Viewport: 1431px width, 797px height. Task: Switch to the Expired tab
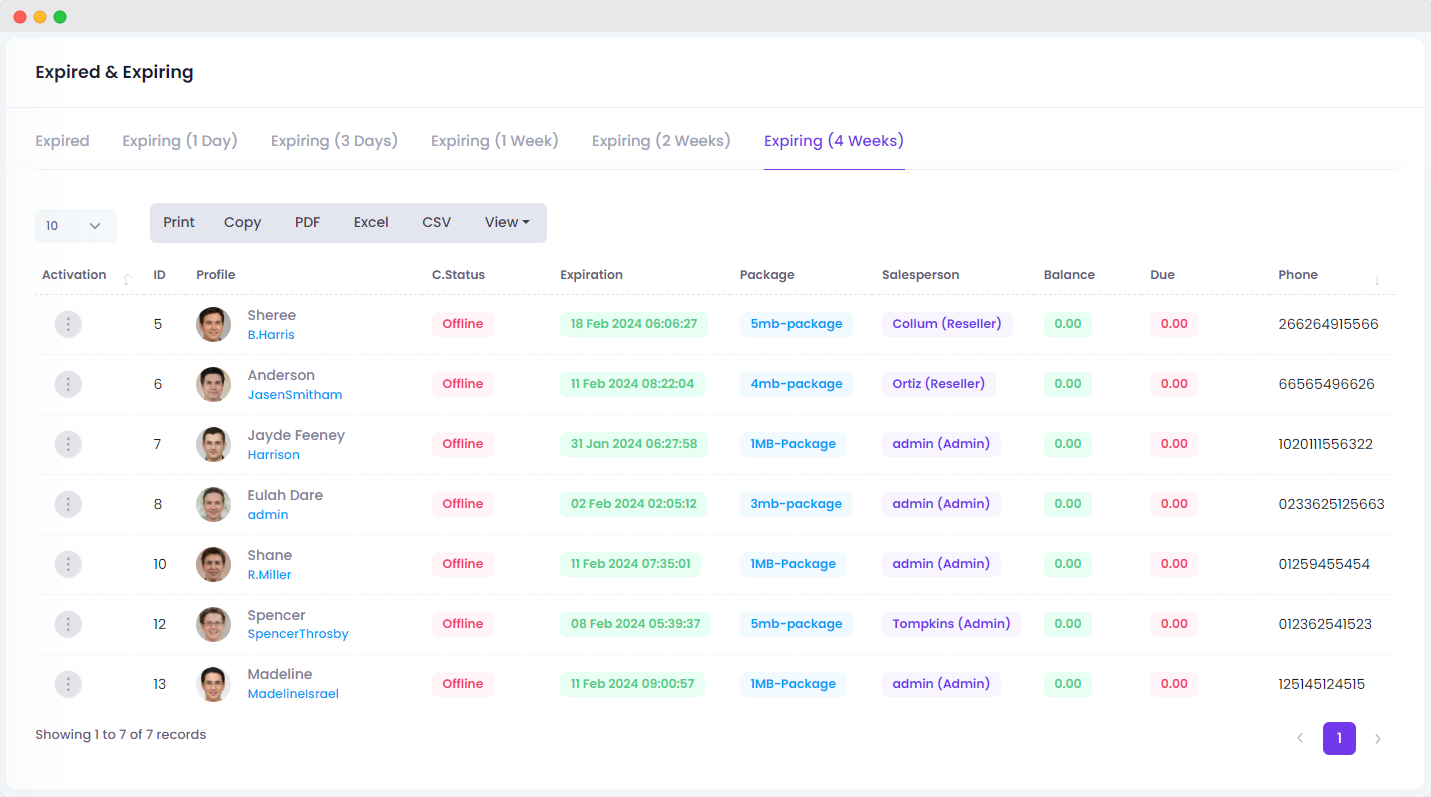click(x=62, y=141)
